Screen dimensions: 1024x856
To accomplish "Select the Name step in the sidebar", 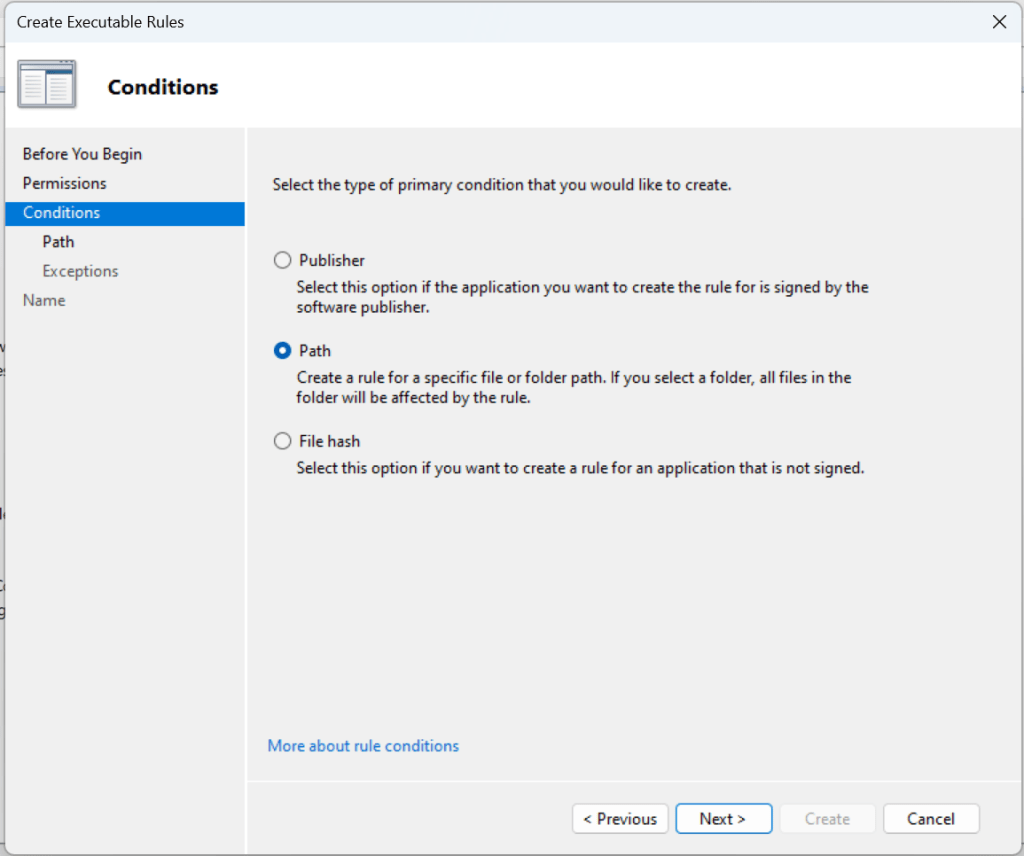I will click(44, 300).
